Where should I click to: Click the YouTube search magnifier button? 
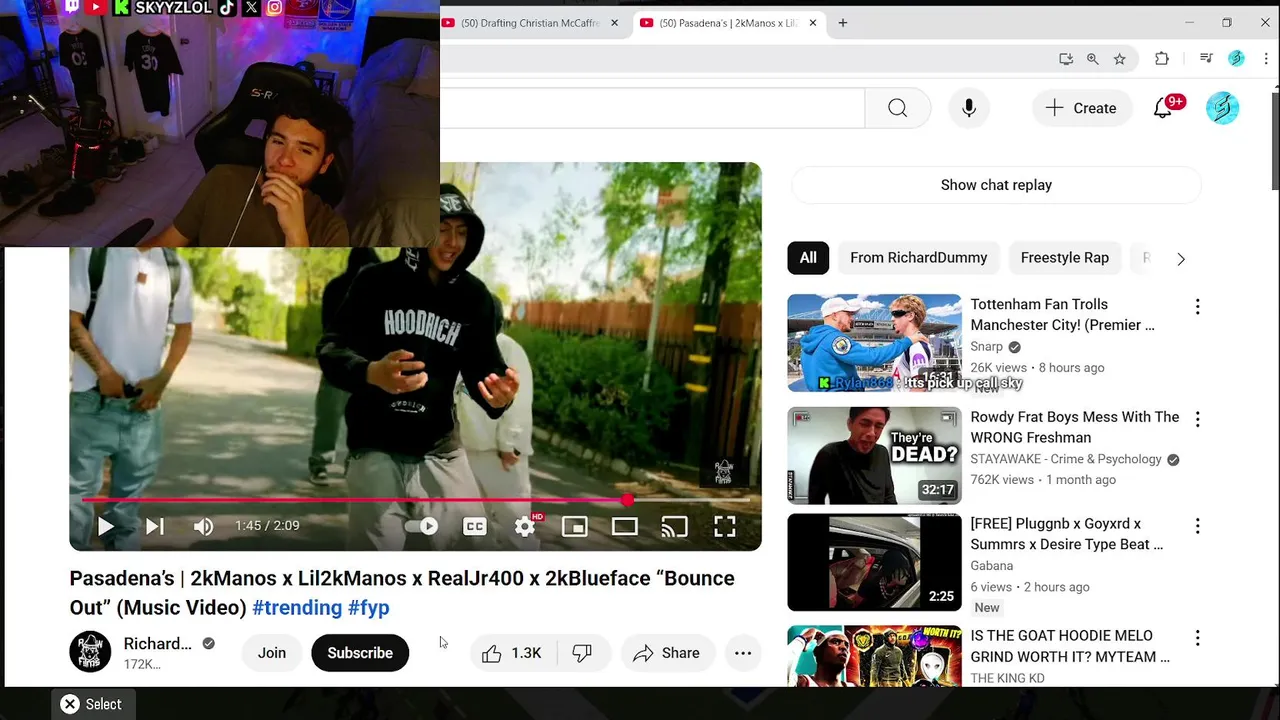coord(898,108)
